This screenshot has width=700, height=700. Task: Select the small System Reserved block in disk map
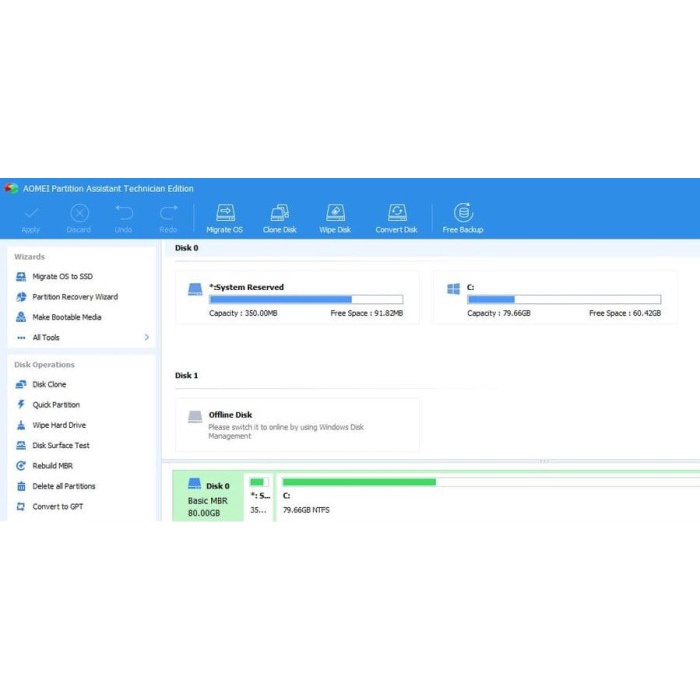tap(260, 496)
